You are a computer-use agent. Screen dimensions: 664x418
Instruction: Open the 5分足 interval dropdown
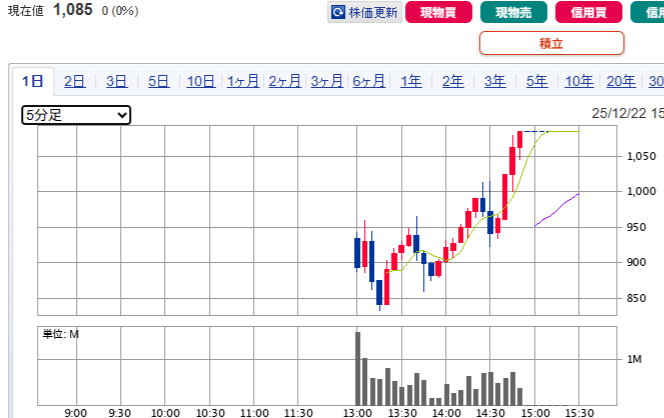76,115
